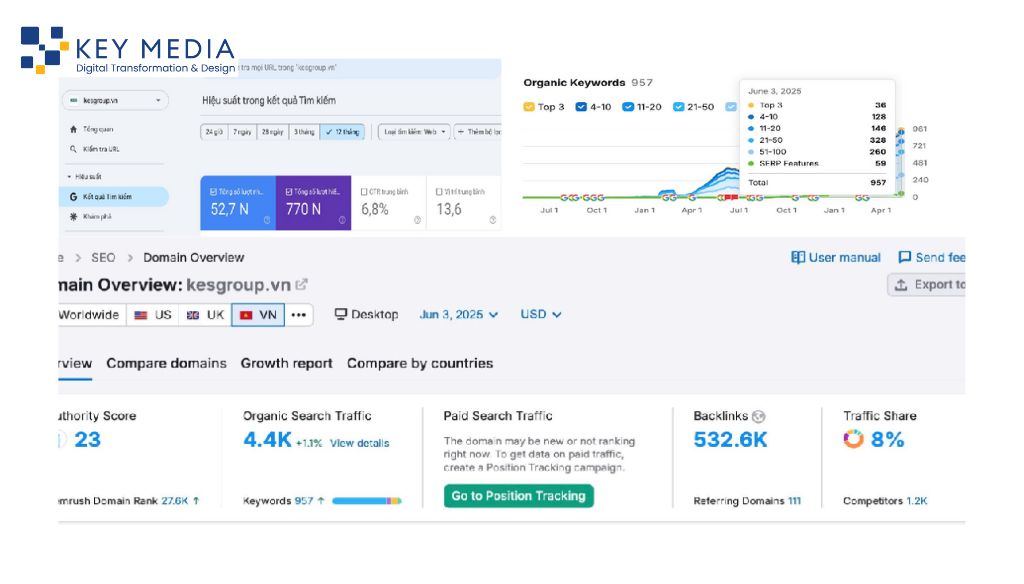This screenshot has height=584, width=1024.
Task: Click the Authority Score value 23
Action: click(x=88, y=440)
